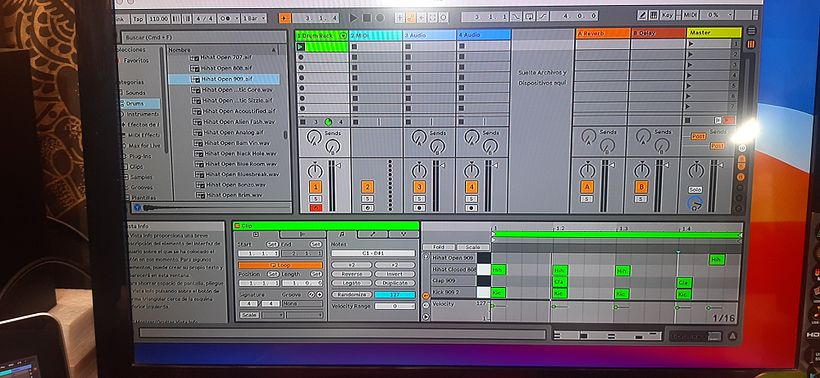Launch the clip in Drum Rack track
The width and height of the screenshot is (820, 378).
point(301,47)
